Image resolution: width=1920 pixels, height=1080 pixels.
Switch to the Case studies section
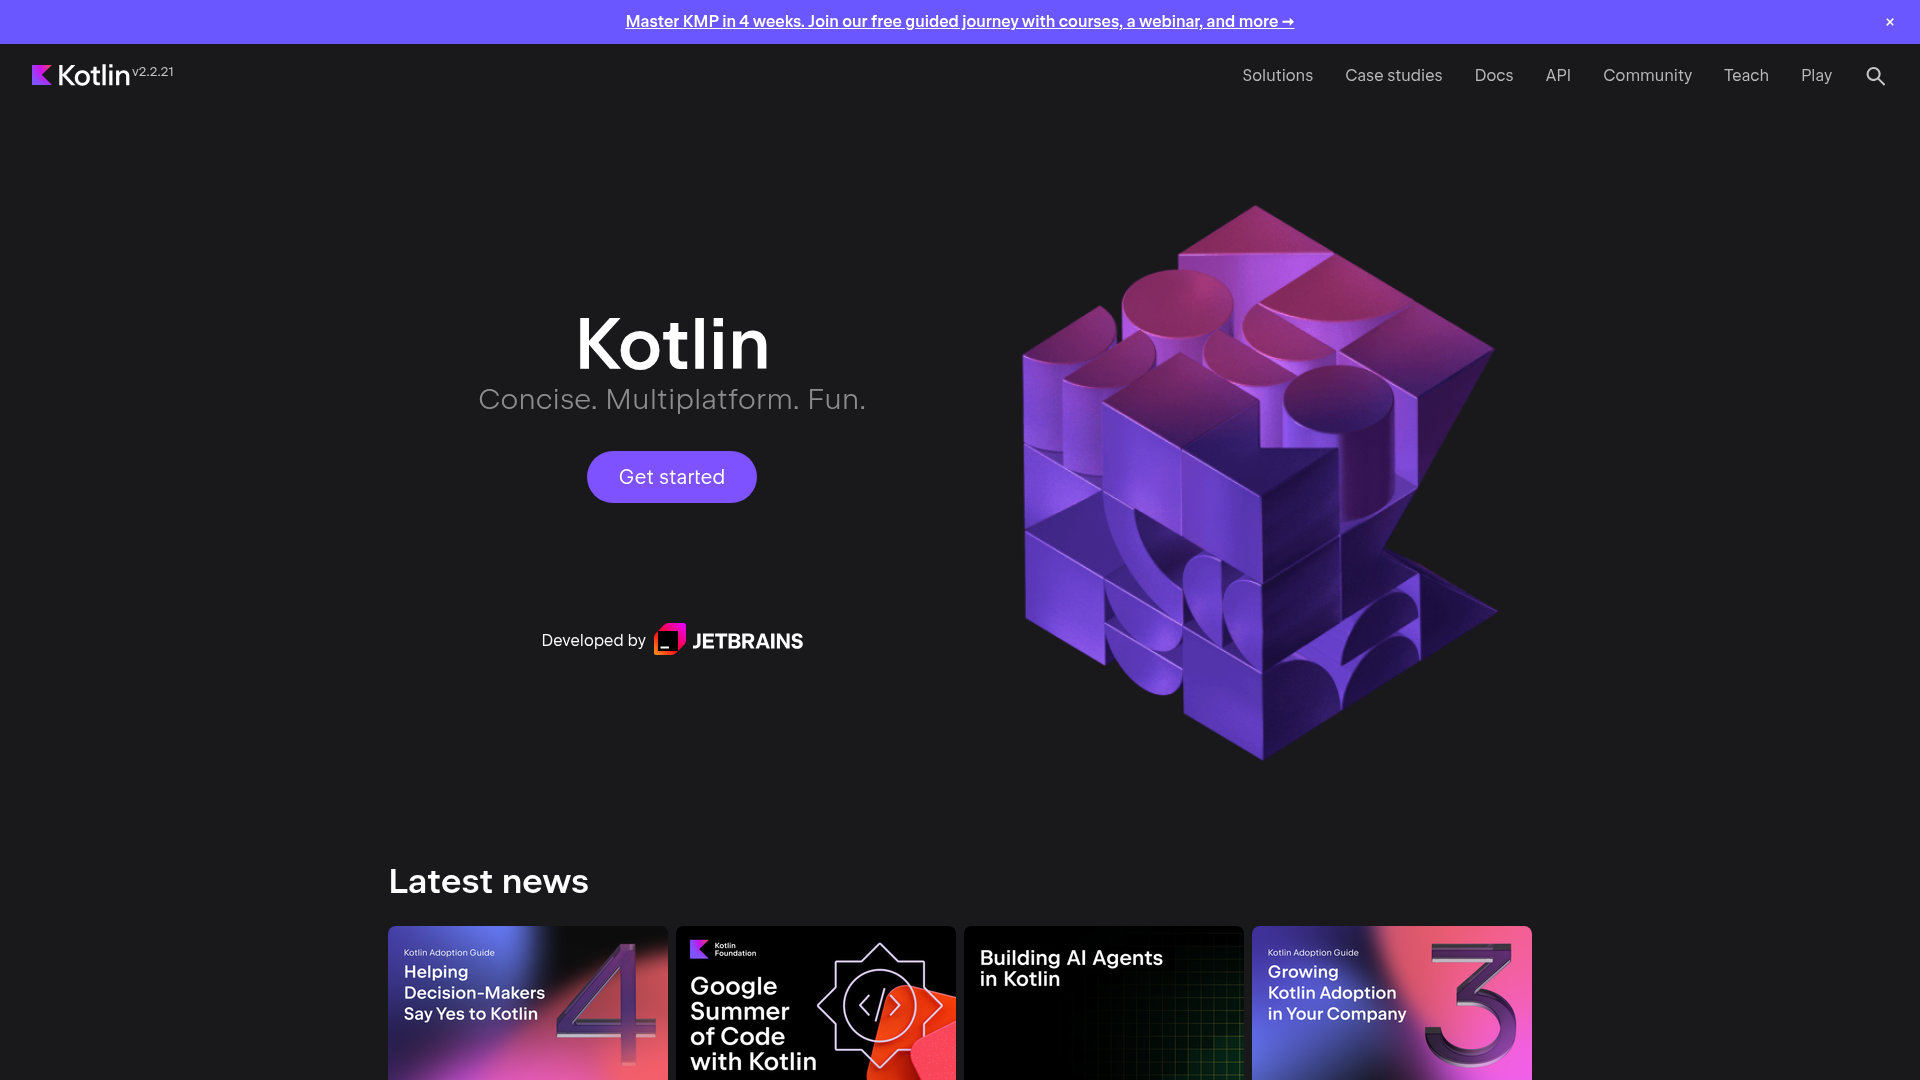1393,75
